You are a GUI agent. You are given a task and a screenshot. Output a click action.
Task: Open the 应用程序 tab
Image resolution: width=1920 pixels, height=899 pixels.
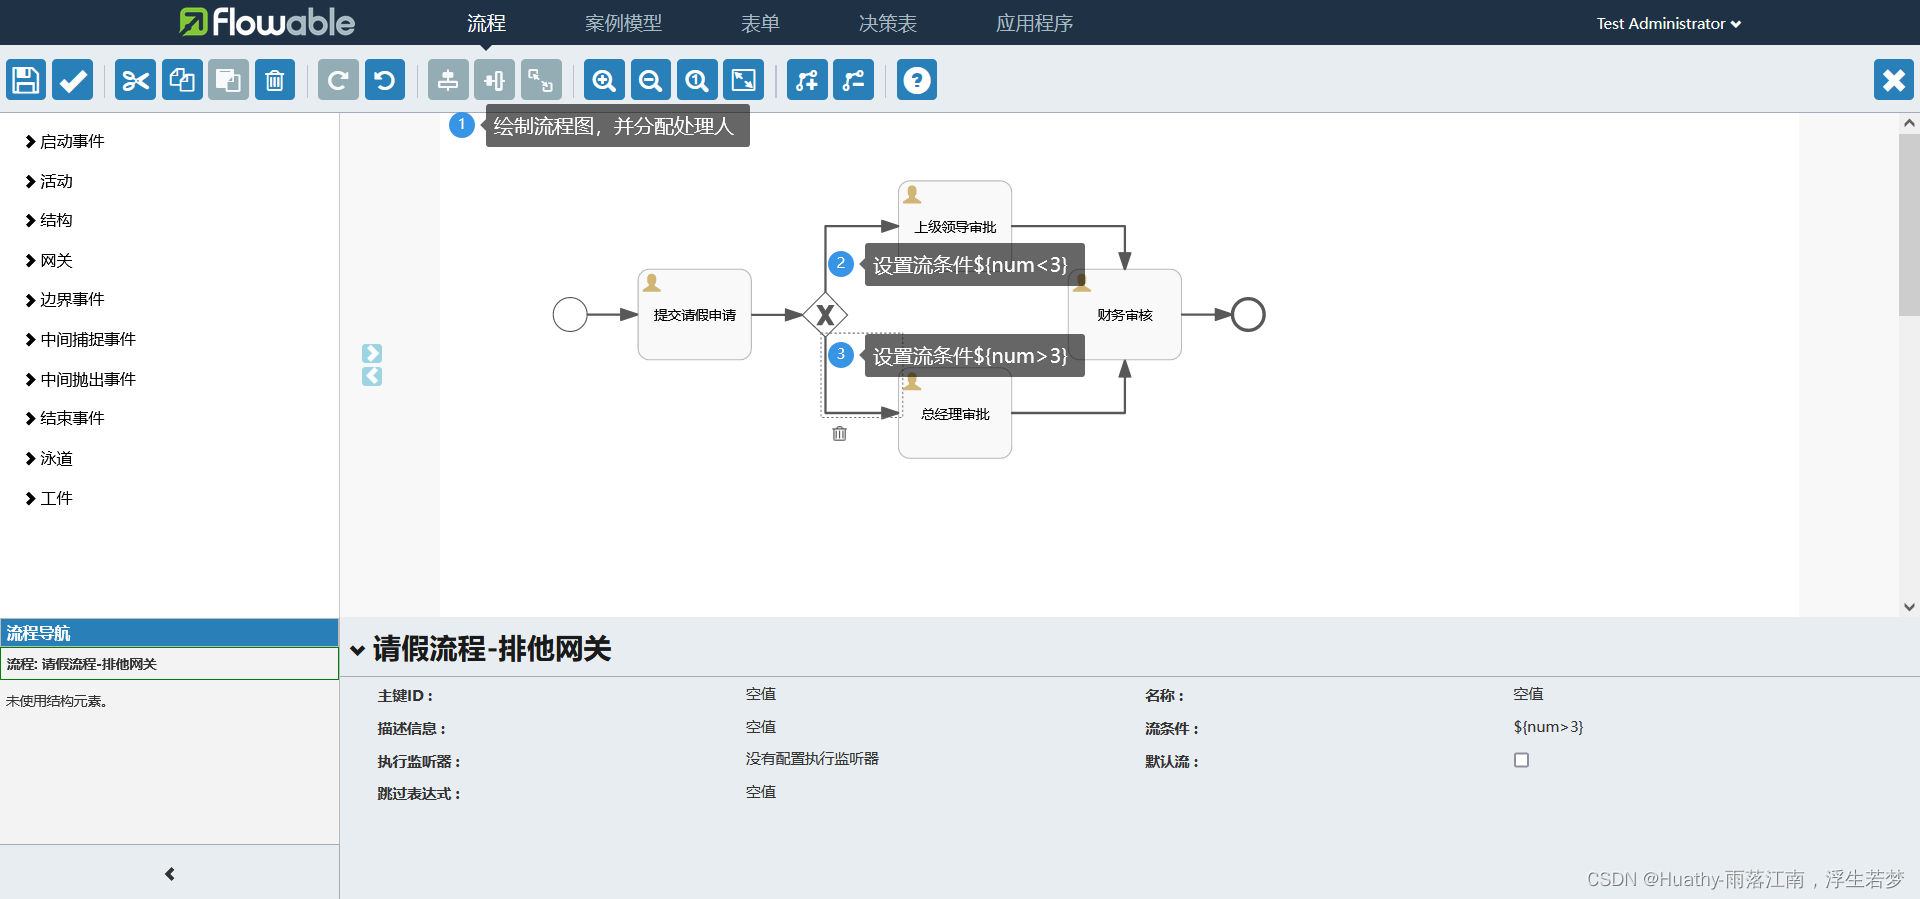pyautogui.click(x=1034, y=23)
